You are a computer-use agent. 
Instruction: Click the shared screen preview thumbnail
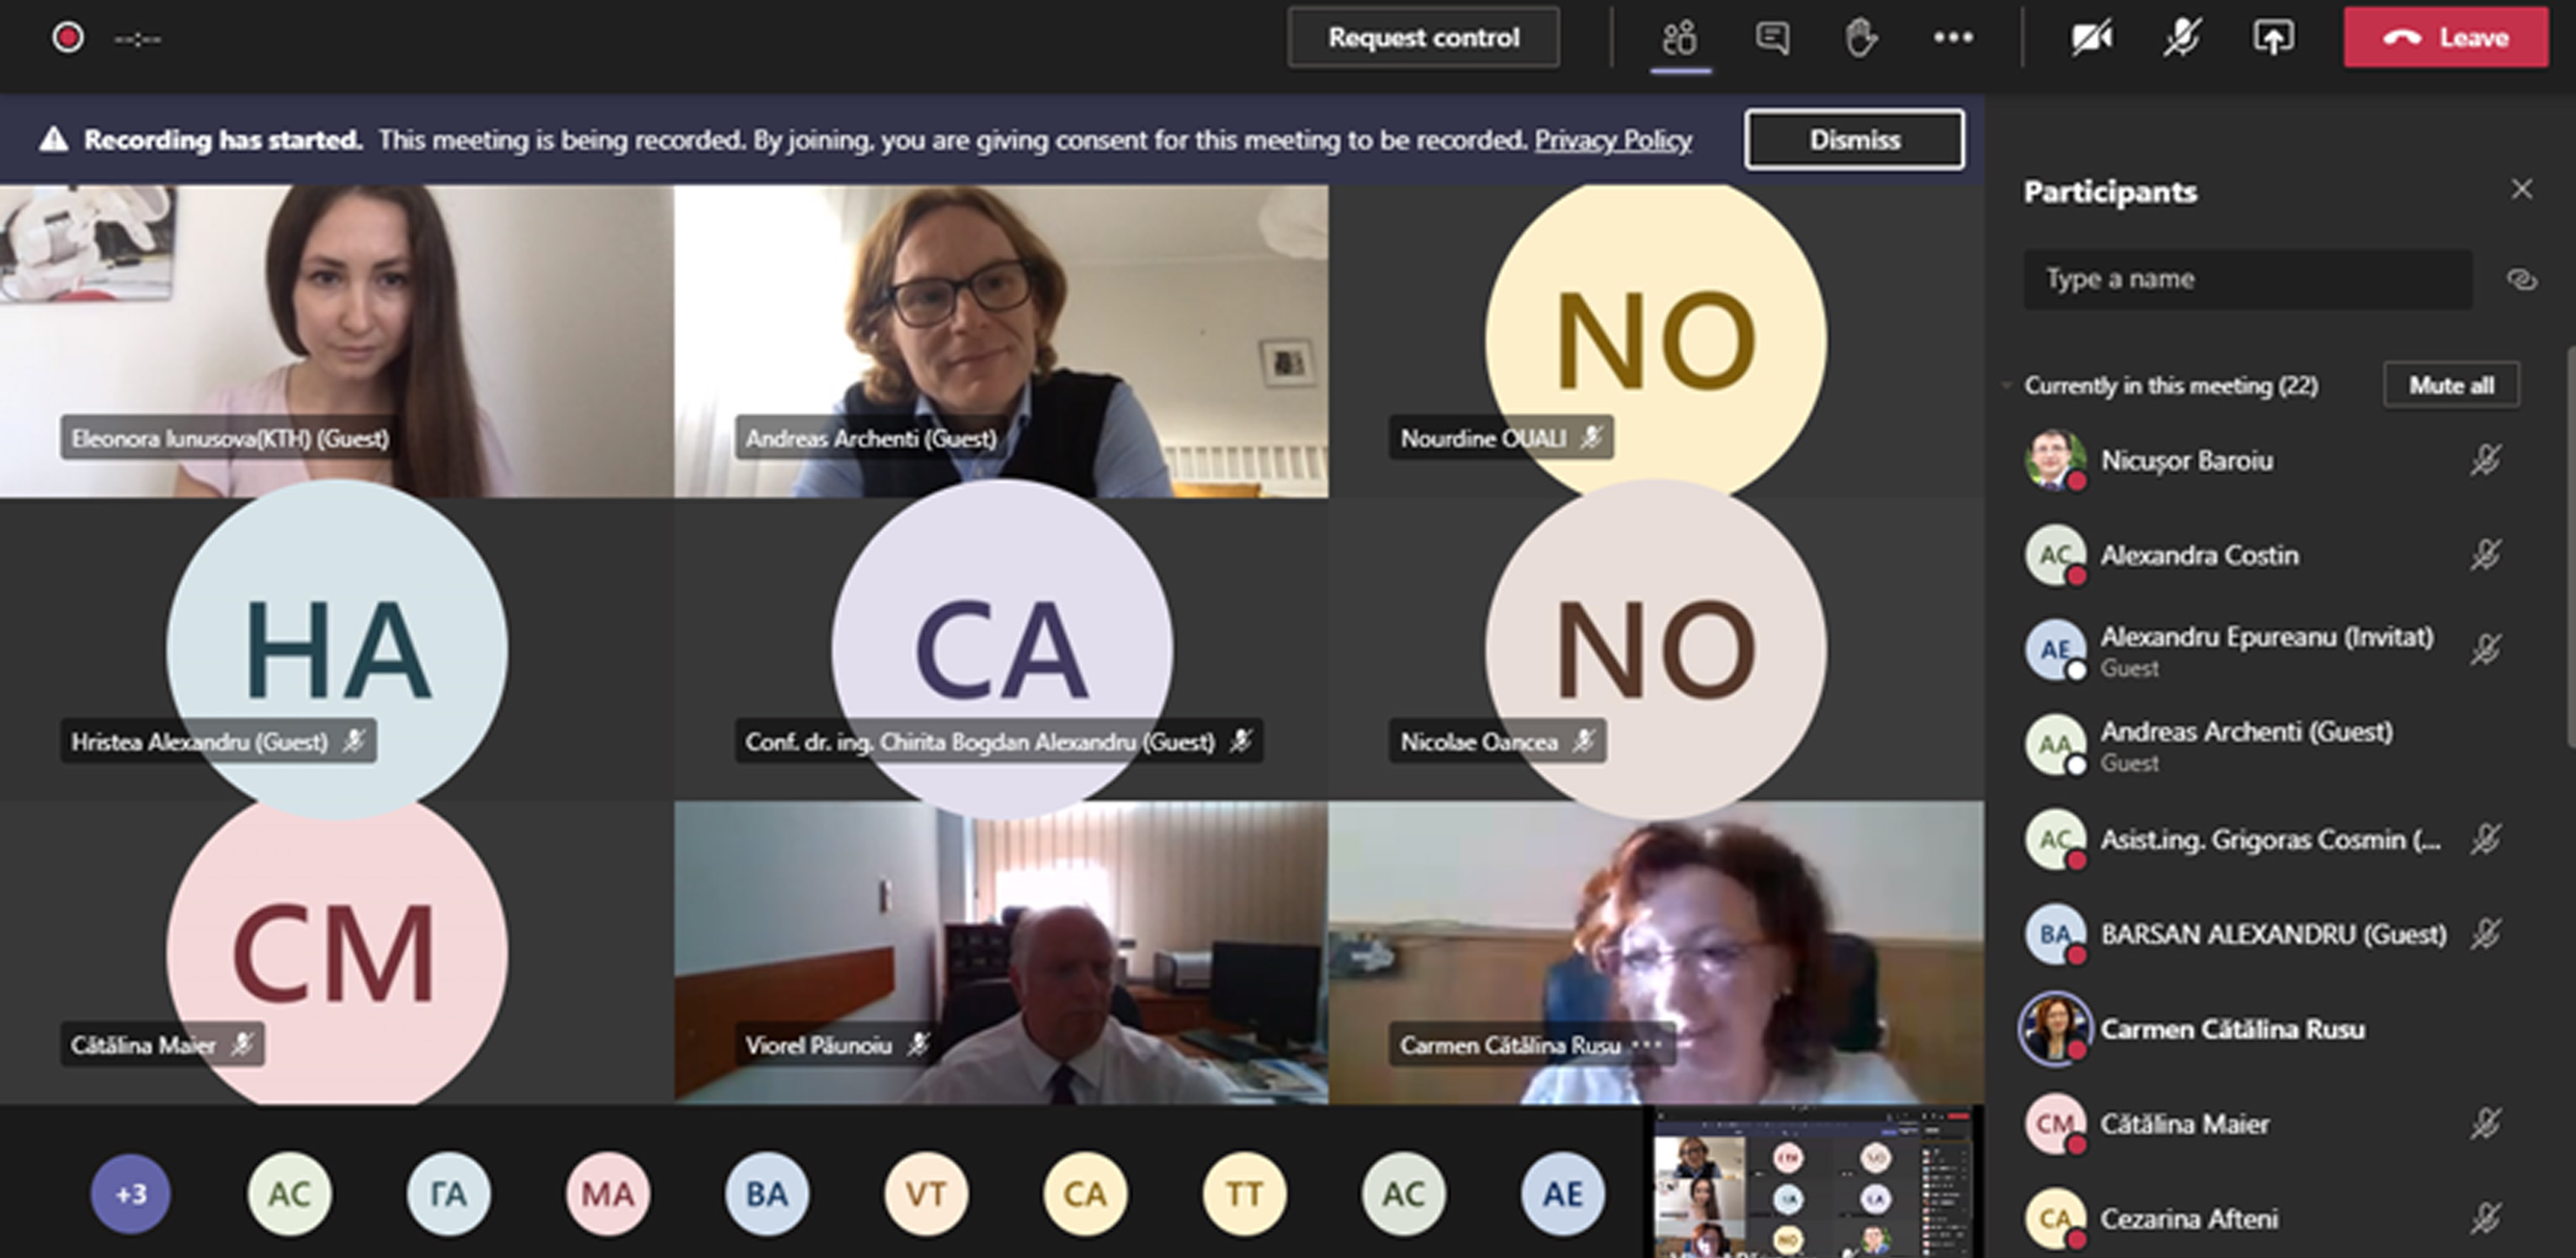[x=1813, y=1182]
